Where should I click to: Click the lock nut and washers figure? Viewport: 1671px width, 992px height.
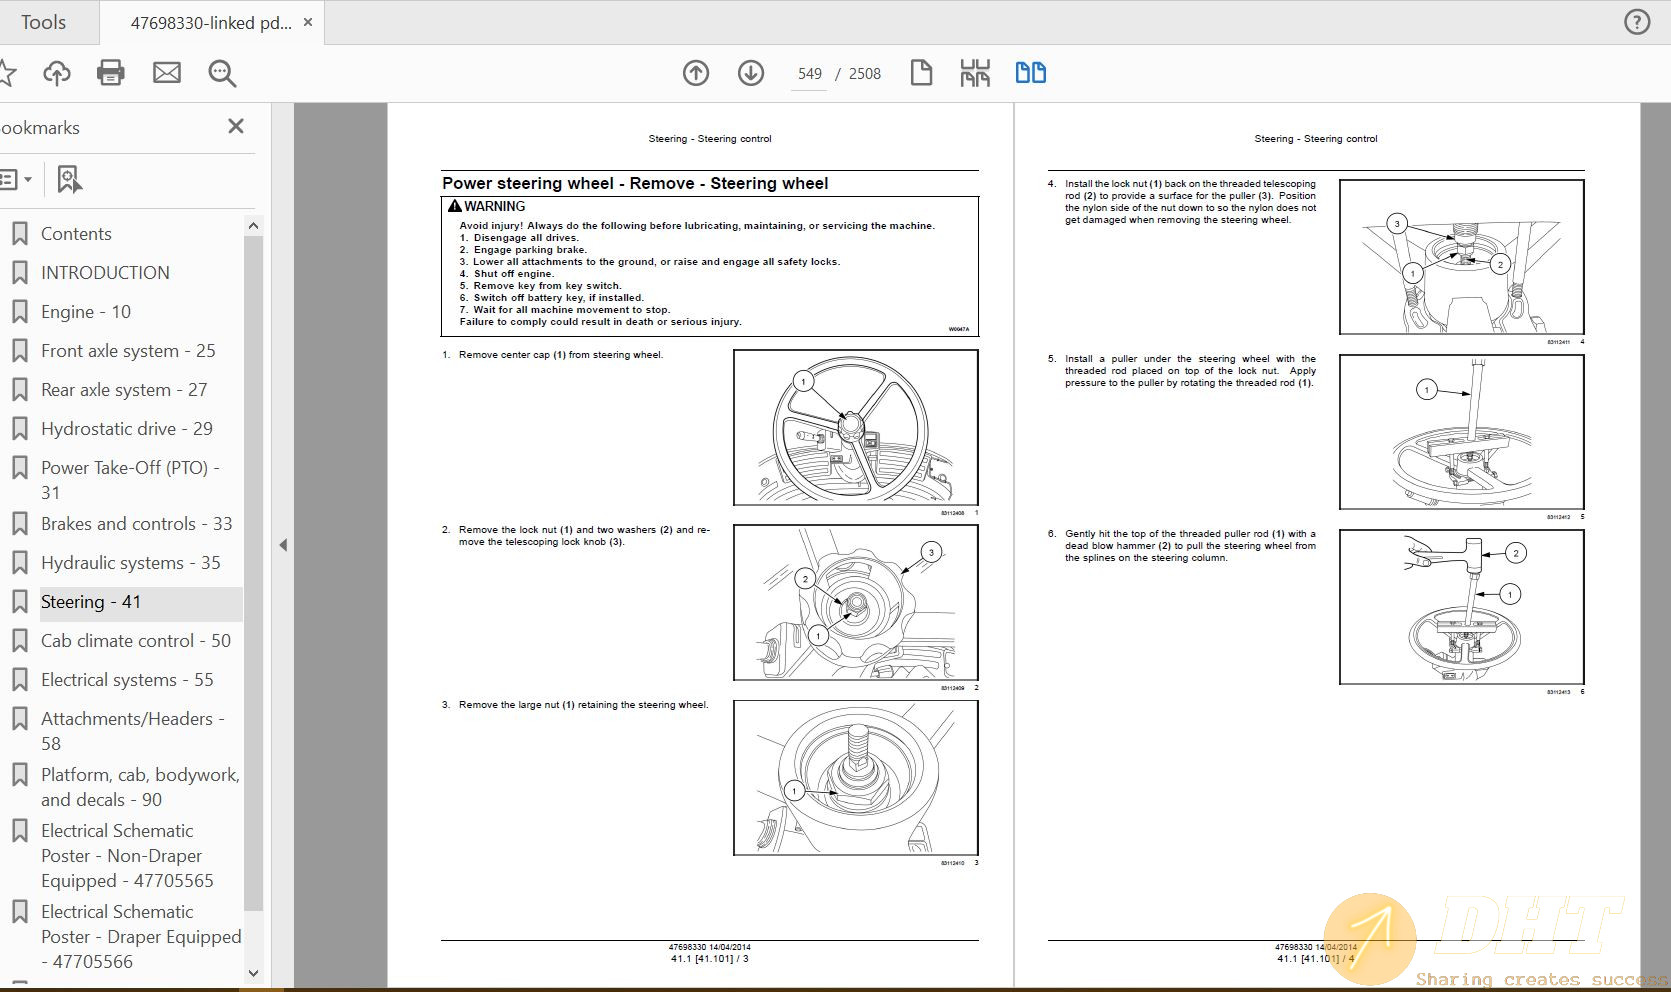pyautogui.click(x=856, y=603)
